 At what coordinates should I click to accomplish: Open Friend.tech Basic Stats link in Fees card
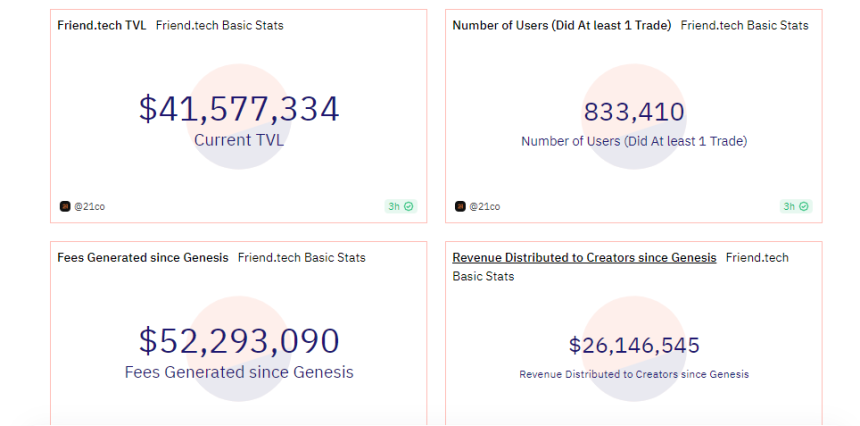[x=301, y=257]
